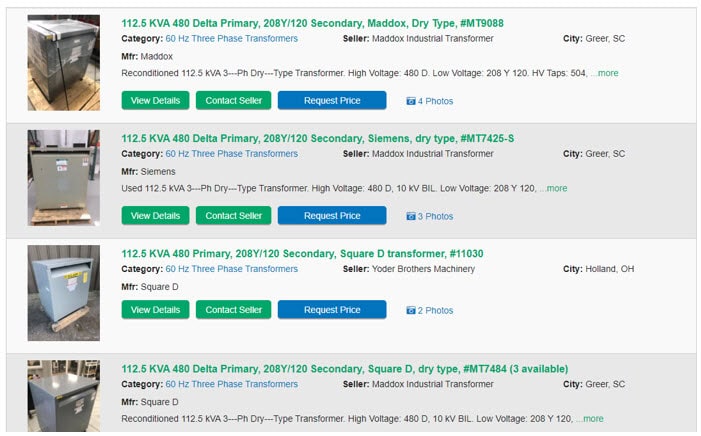This screenshot has width=701, height=436.
Task: Open Square D #11030 transformer thumbnail
Action: pyautogui.click(x=63, y=293)
